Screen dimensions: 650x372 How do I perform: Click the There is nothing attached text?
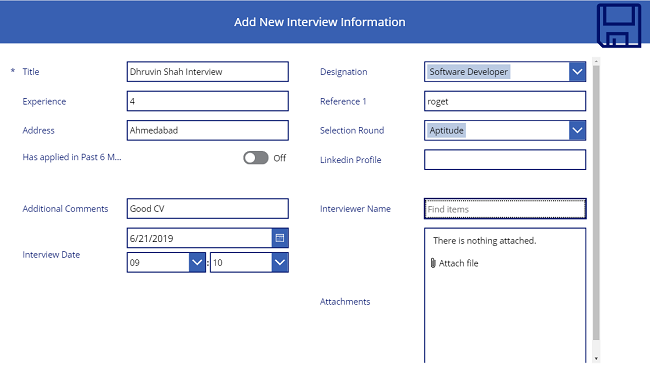click(x=485, y=241)
